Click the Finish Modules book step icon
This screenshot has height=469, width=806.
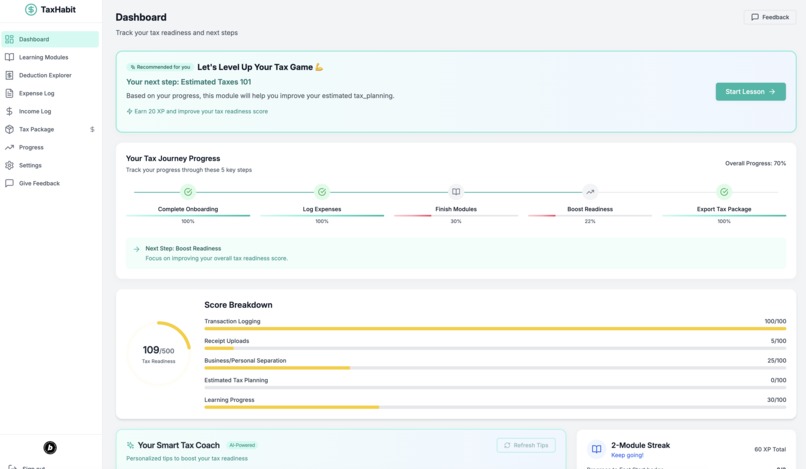tap(456, 192)
